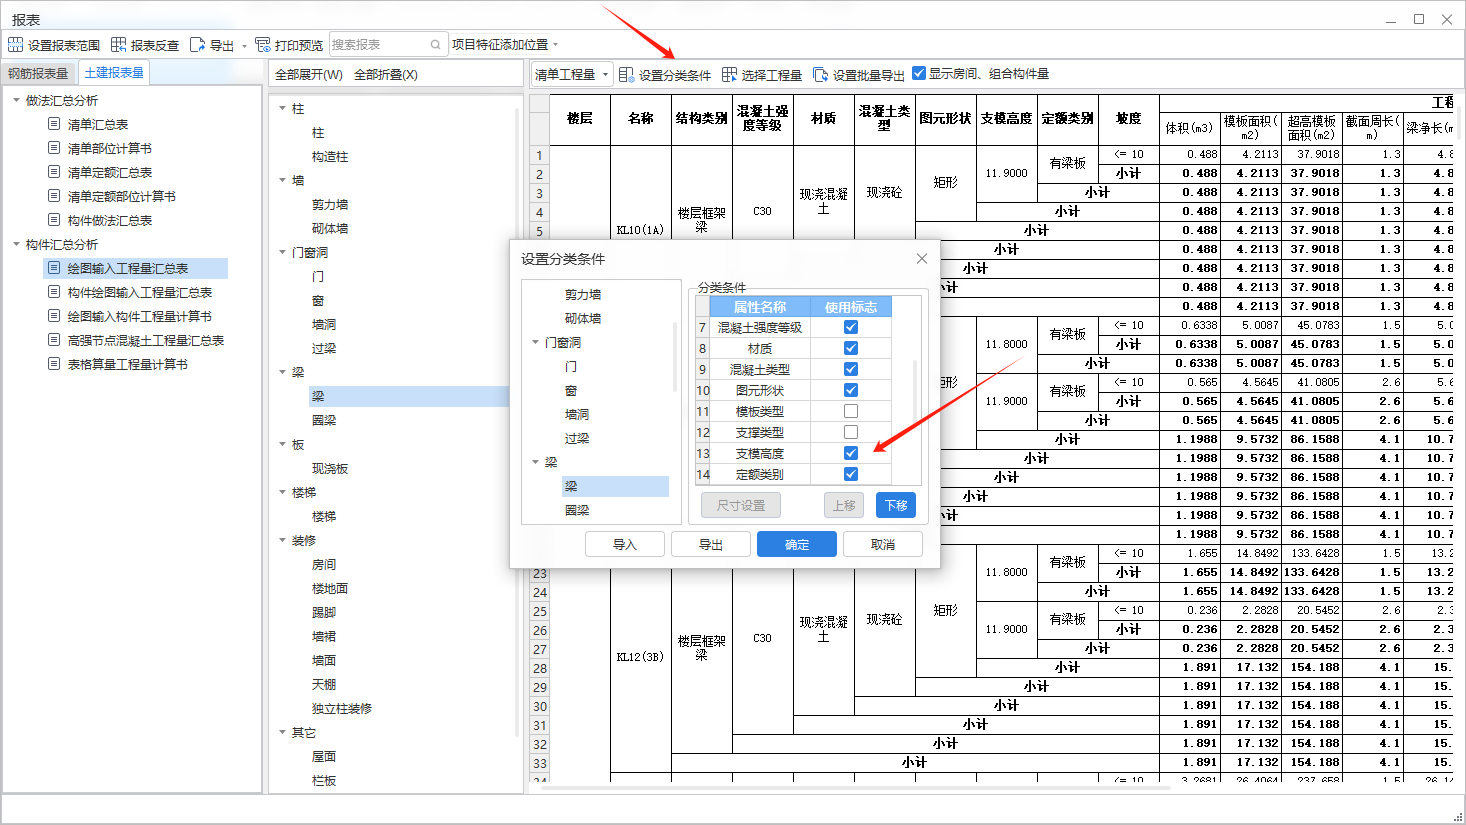1466x825 pixels.
Task: Click the 尺寸设置 button
Action: click(x=741, y=505)
